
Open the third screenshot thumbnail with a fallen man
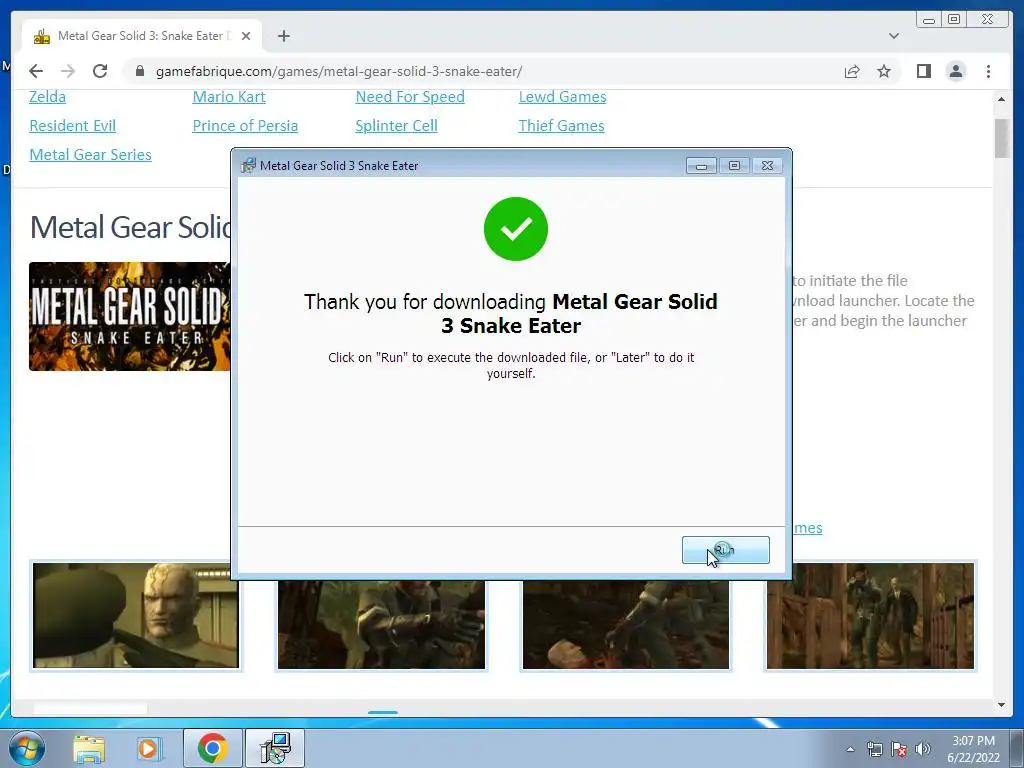pyautogui.click(x=626, y=624)
